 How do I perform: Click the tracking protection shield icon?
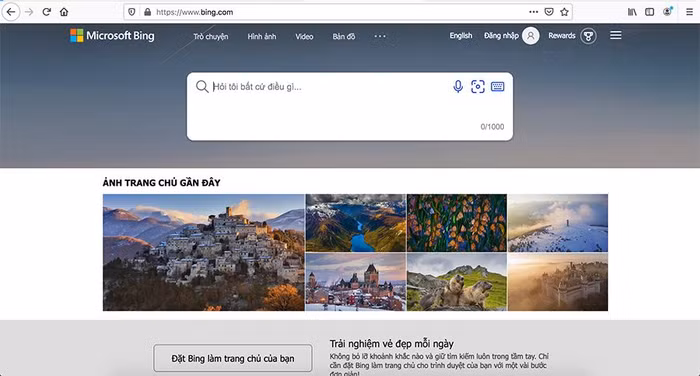click(132, 12)
